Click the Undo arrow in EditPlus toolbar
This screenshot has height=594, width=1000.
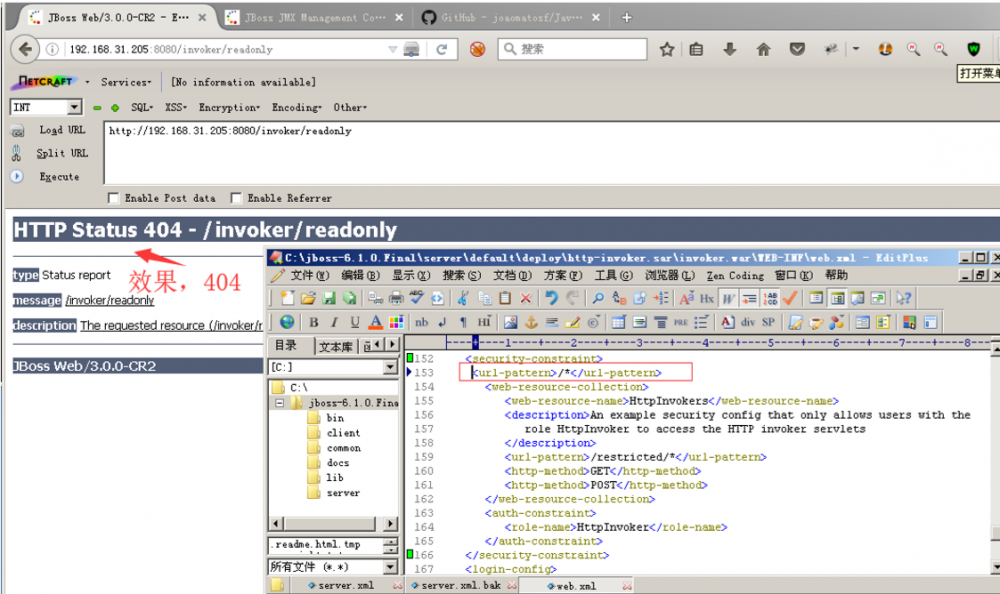pyautogui.click(x=551, y=298)
